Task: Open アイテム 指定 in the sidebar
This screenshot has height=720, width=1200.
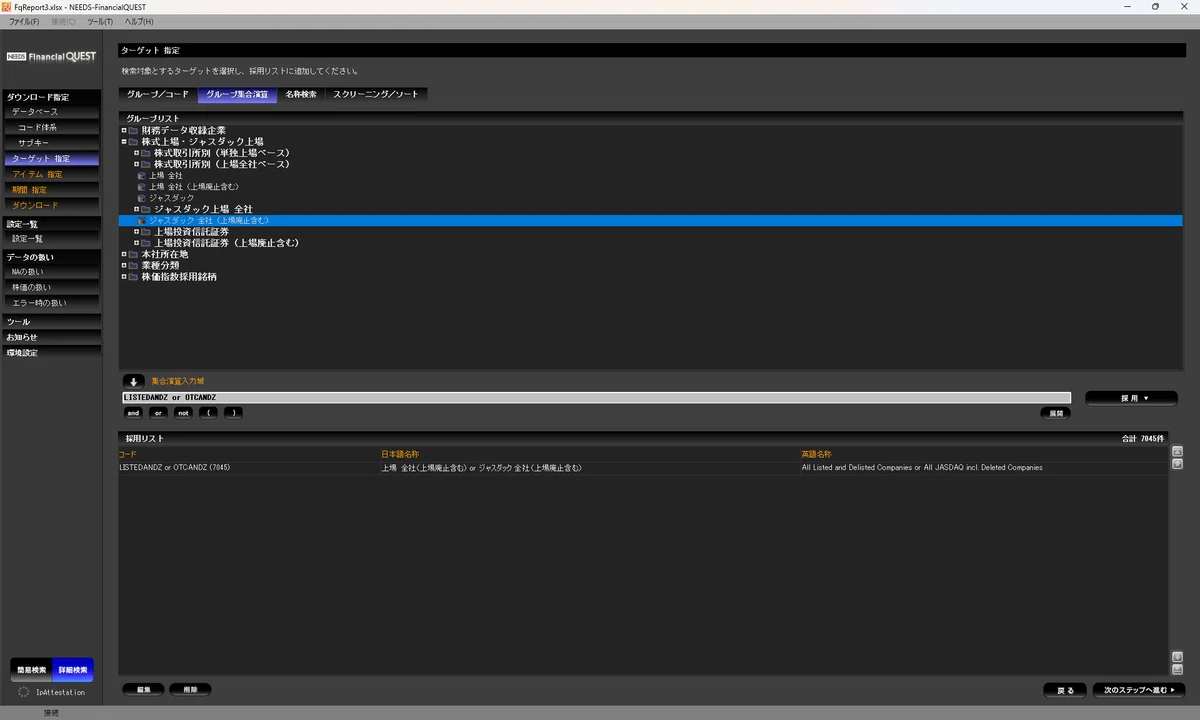Action: pos(50,174)
